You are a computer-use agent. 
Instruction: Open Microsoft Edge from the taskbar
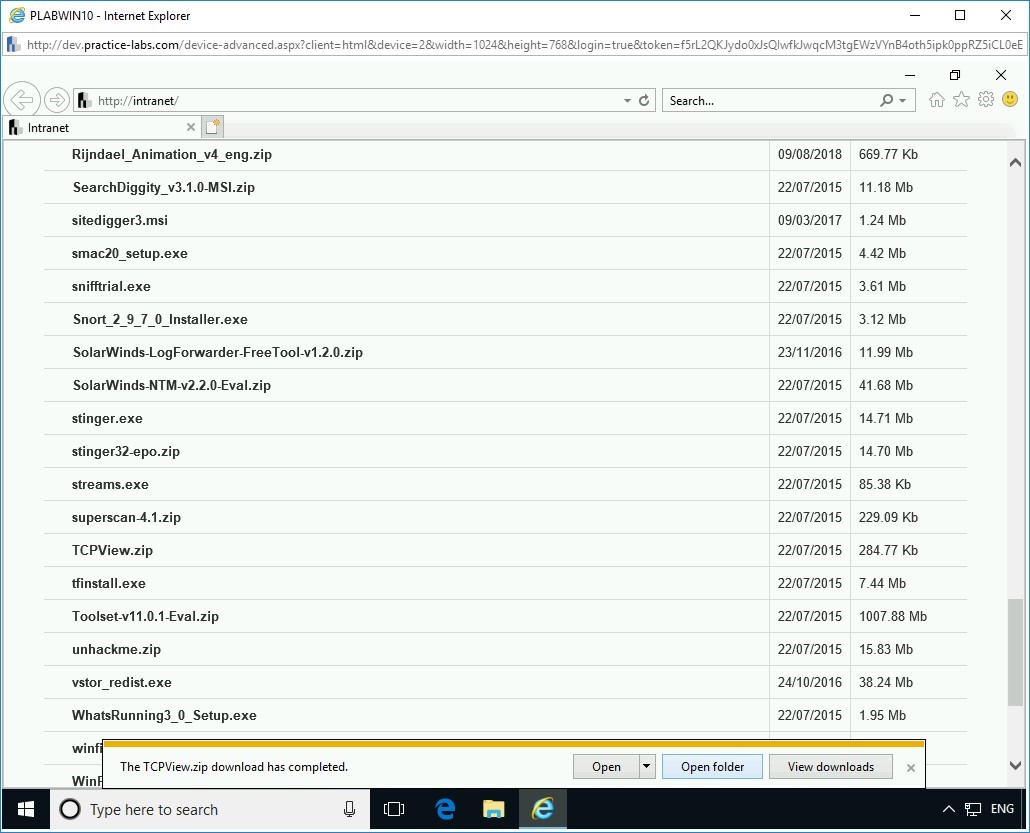coord(443,809)
